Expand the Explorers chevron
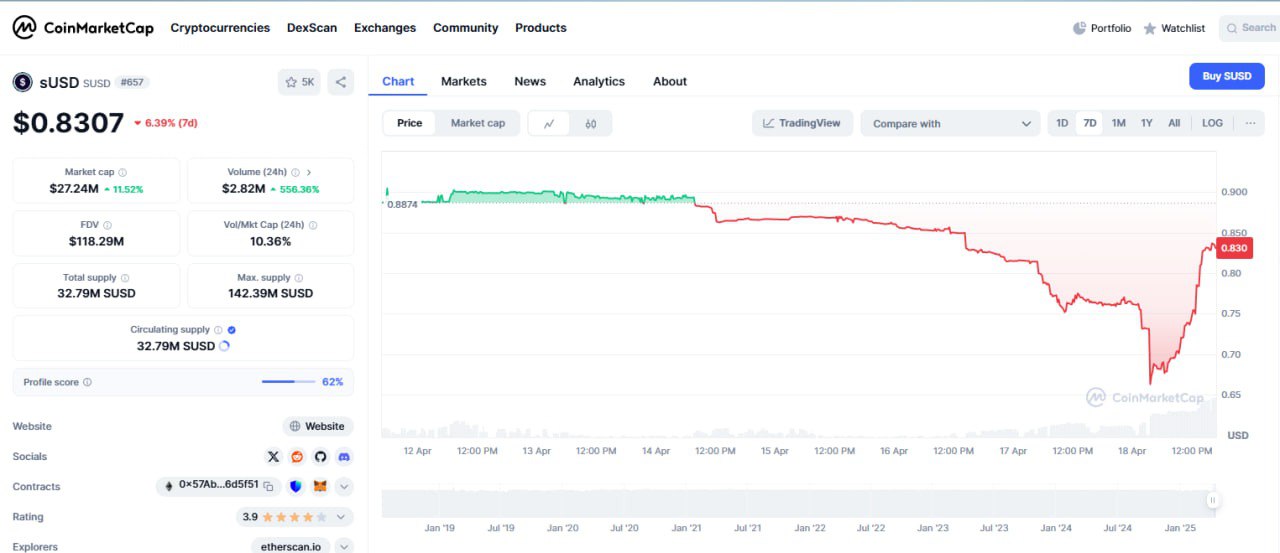The image size is (1280, 553). point(344,547)
